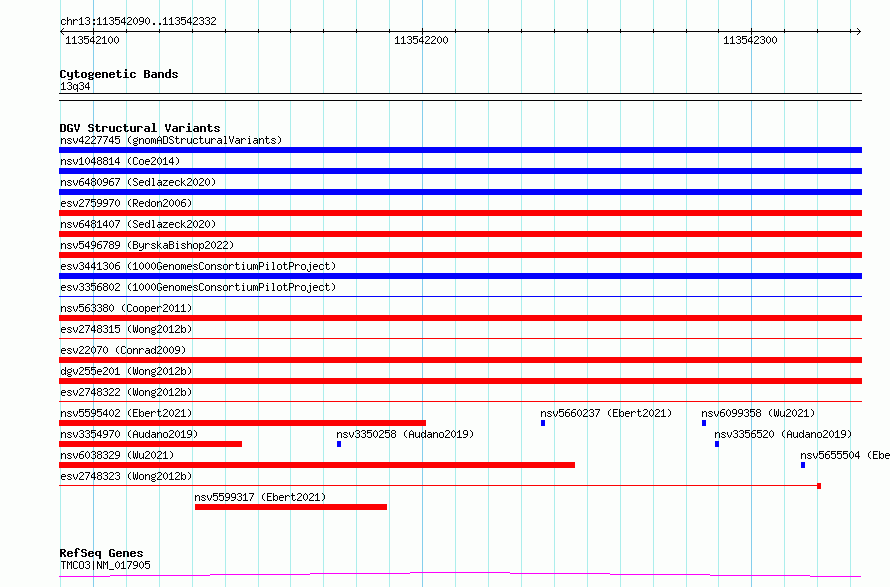Click the blue bar under nsv4227745

coord(460,150)
